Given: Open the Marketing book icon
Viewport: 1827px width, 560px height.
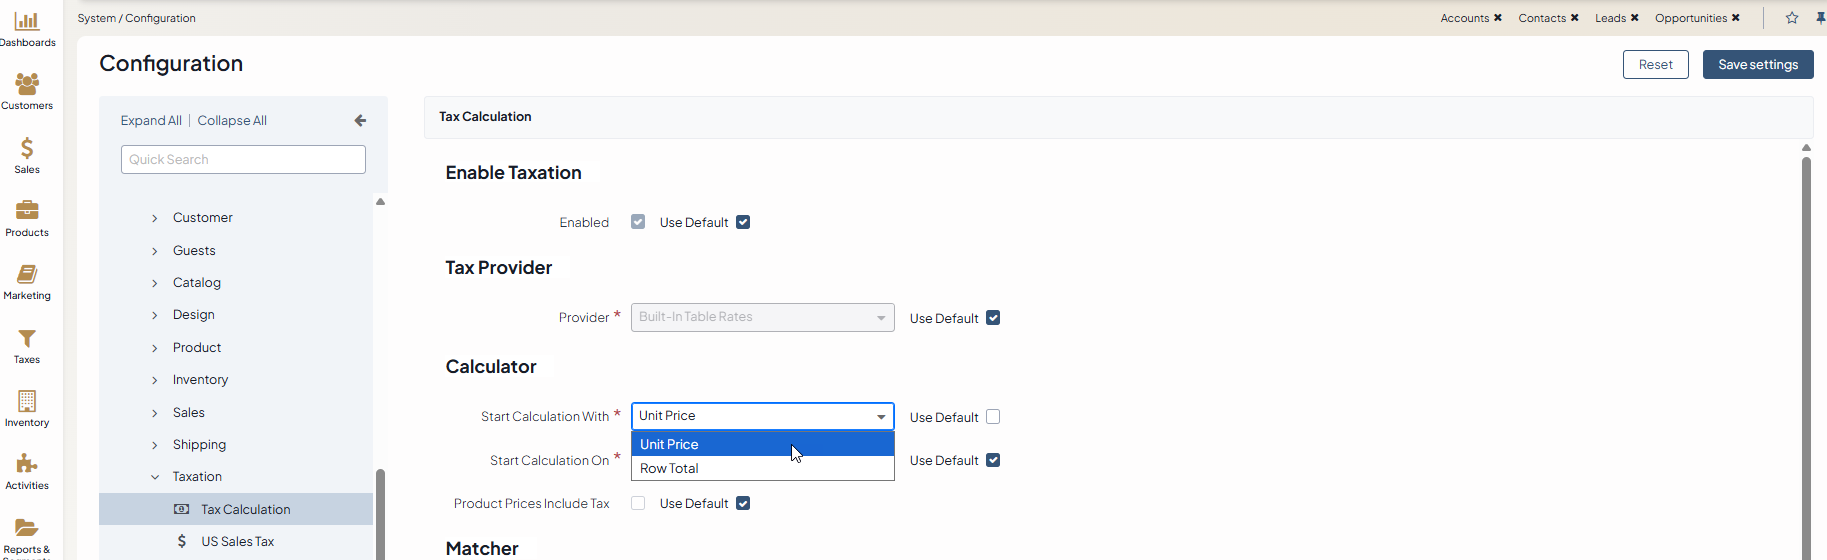Looking at the screenshot, I should point(27,274).
